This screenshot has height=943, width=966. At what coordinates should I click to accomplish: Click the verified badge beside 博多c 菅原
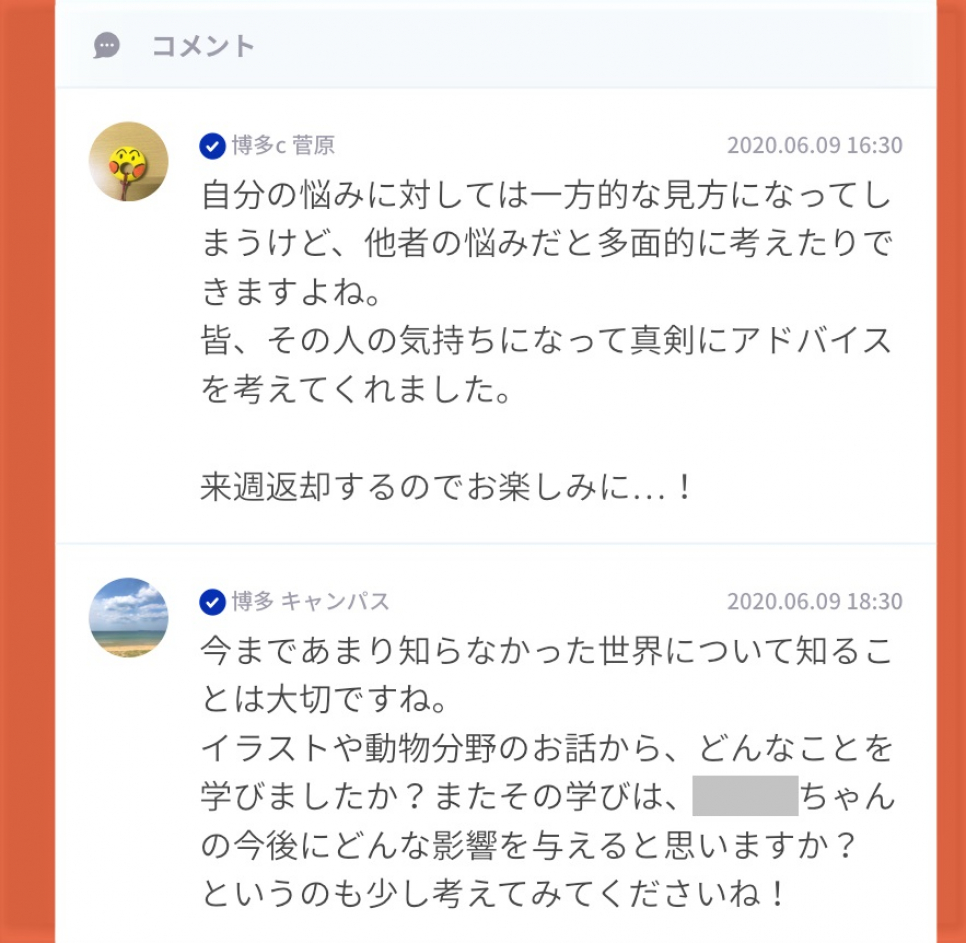coord(213,146)
